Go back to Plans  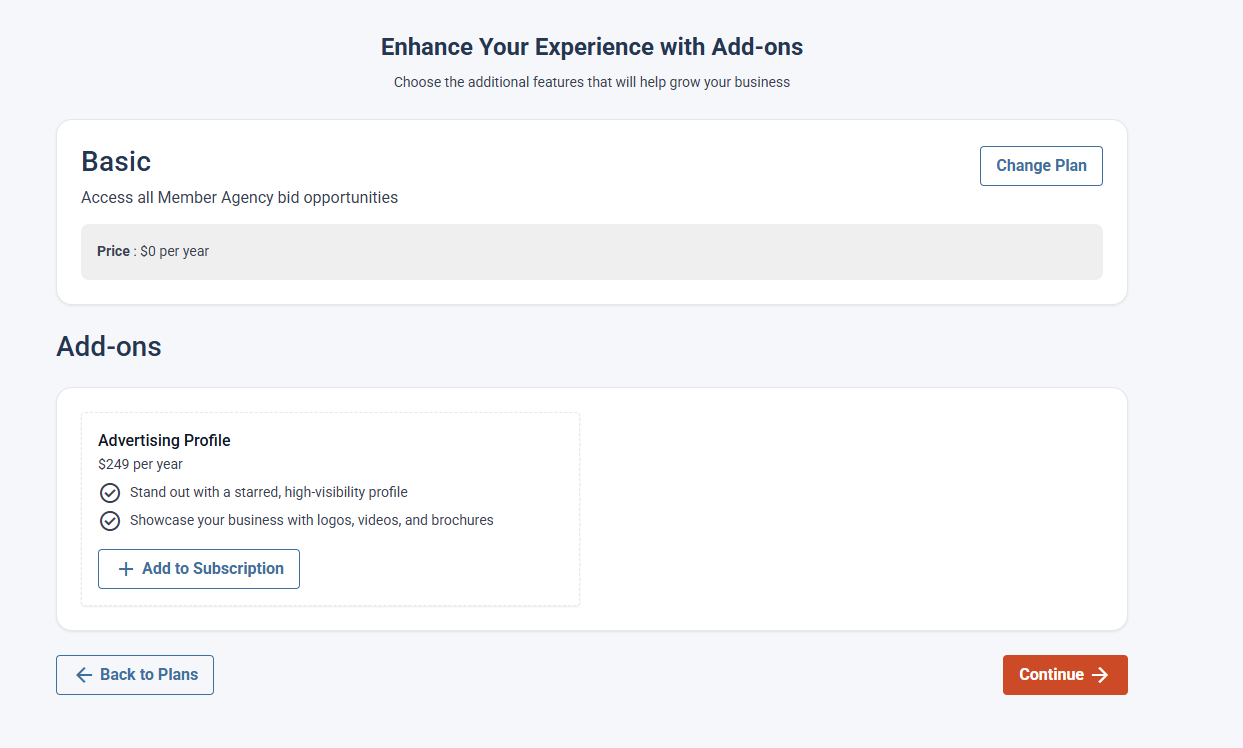(x=135, y=675)
